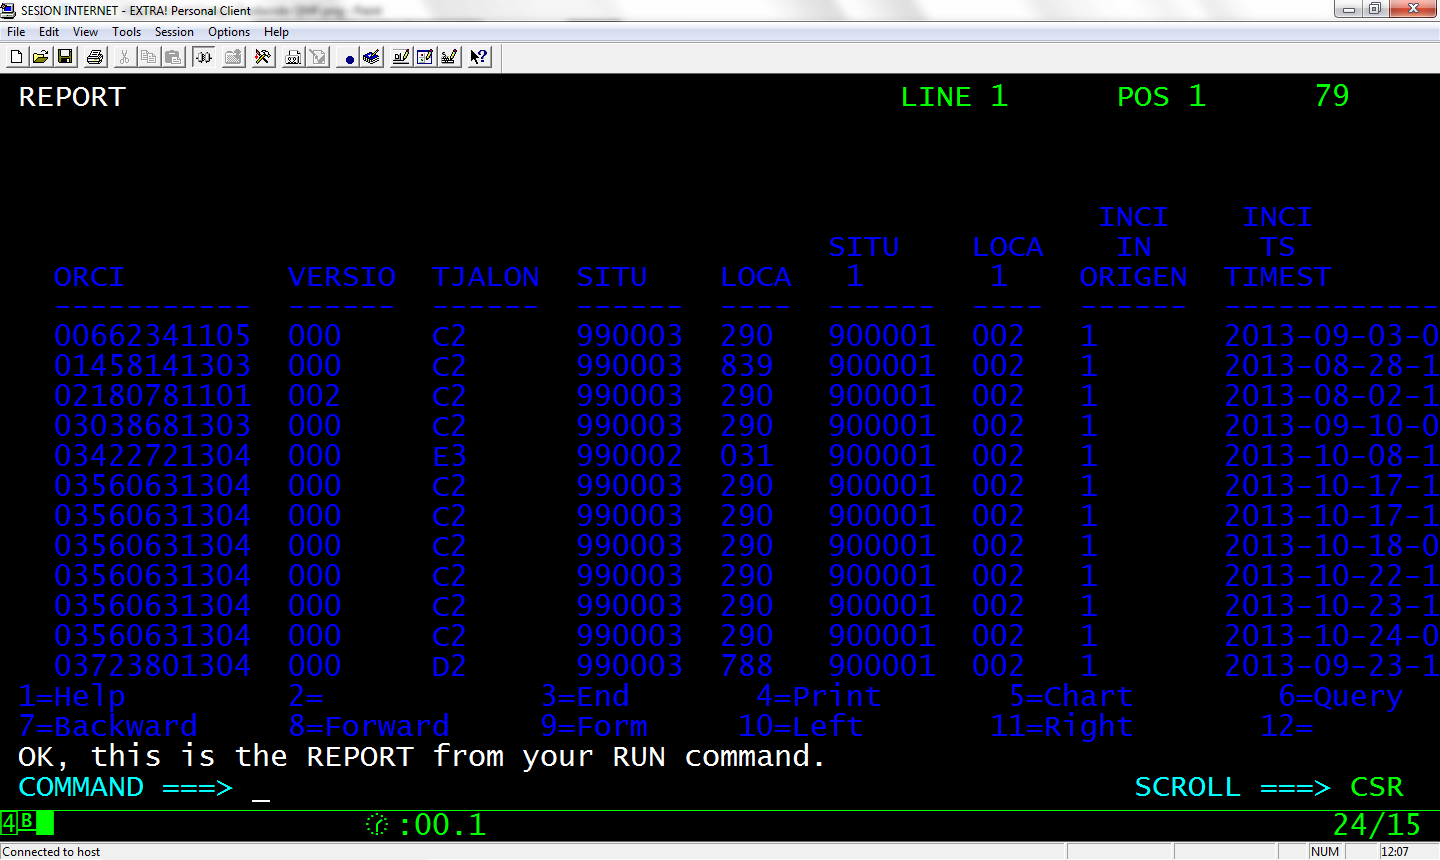Screen dimensions: 1440x860
Task: Open a saved session file
Action: point(40,57)
